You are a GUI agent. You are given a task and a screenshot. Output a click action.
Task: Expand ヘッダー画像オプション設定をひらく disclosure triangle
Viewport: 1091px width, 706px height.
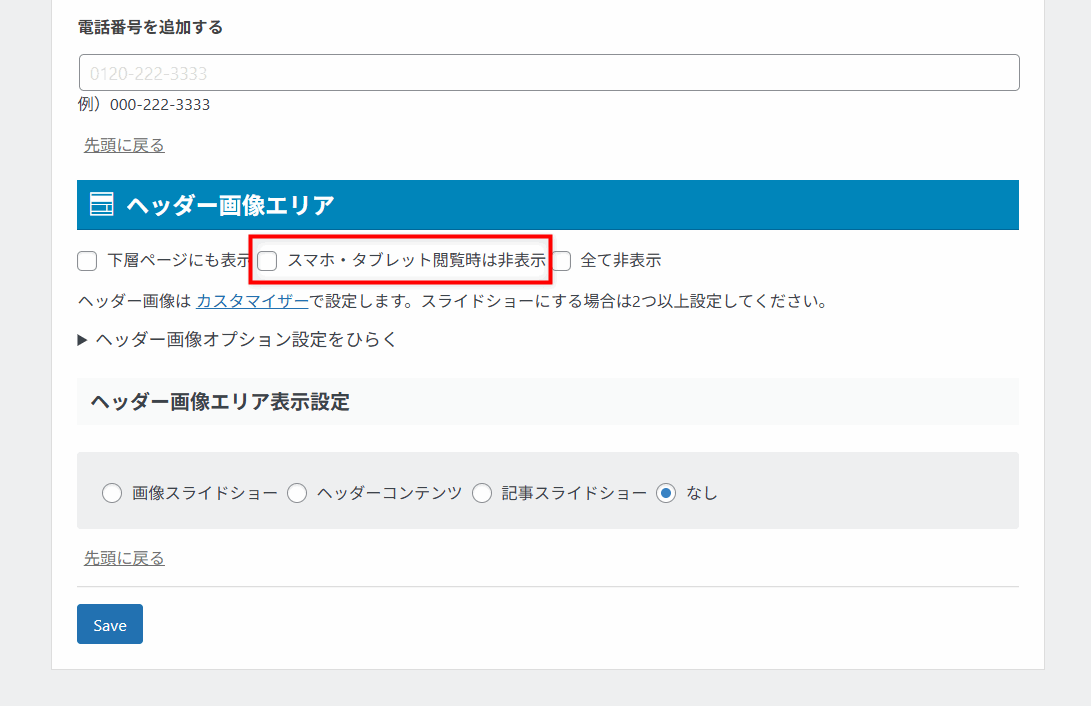pos(83,340)
